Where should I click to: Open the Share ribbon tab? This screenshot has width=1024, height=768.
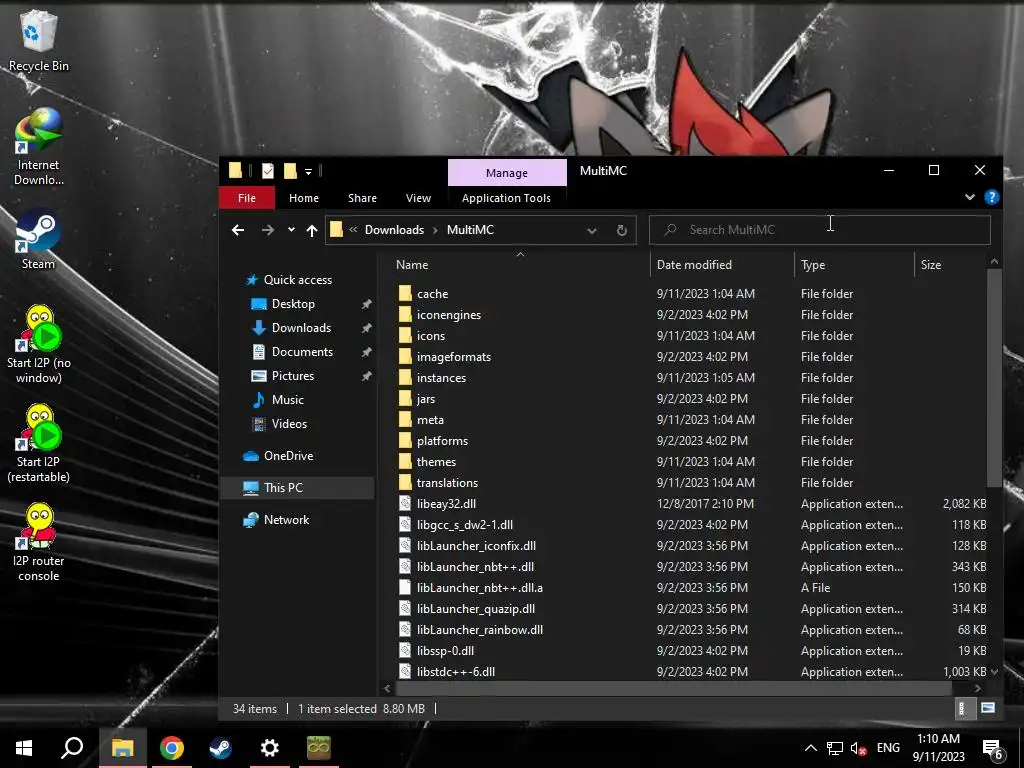click(x=362, y=198)
